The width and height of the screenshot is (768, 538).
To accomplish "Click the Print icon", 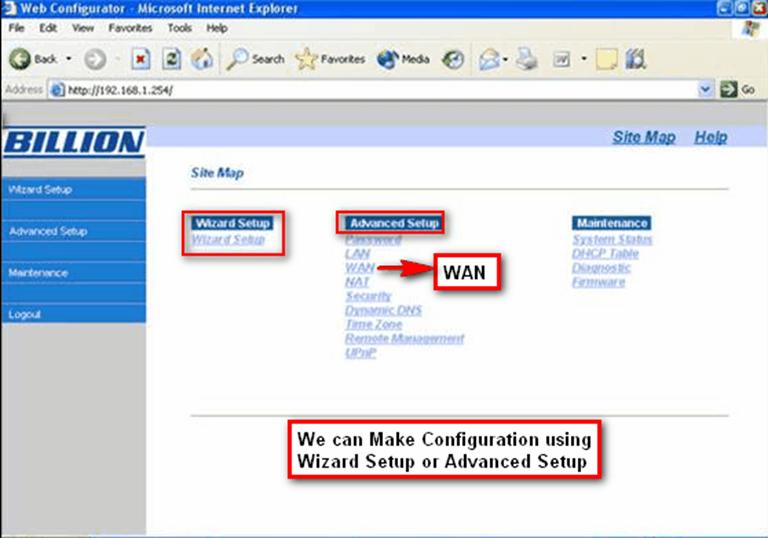I will coord(527,59).
